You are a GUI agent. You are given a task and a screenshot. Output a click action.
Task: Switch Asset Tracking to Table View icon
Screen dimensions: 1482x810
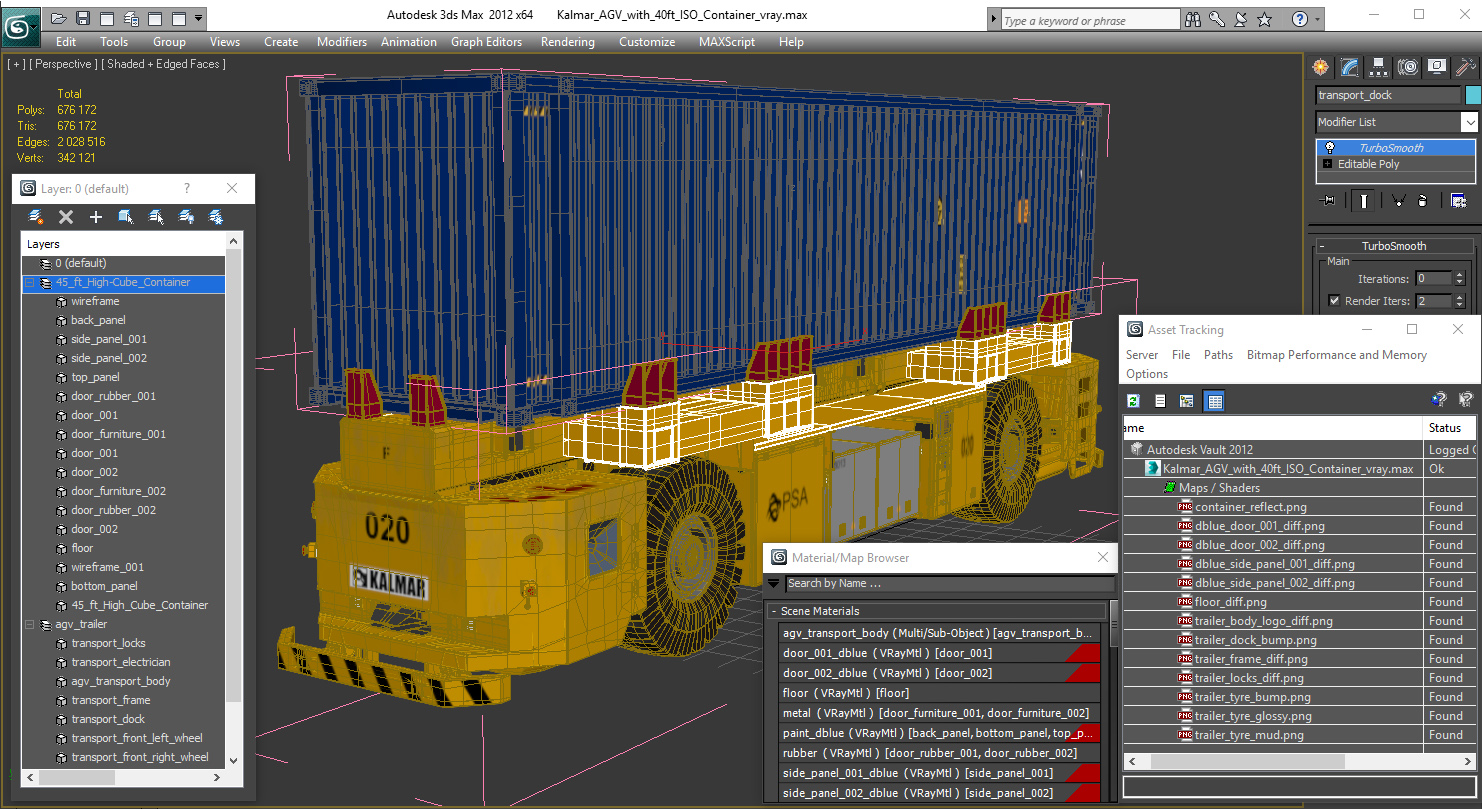[x=1214, y=401]
